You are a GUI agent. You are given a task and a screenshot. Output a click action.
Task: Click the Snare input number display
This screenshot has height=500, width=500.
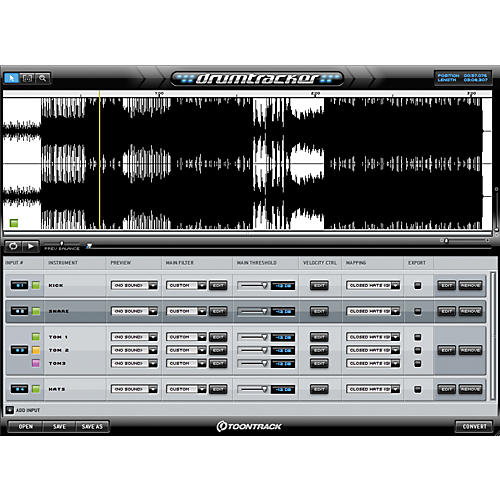pyautogui.click(x=19, y=311)
